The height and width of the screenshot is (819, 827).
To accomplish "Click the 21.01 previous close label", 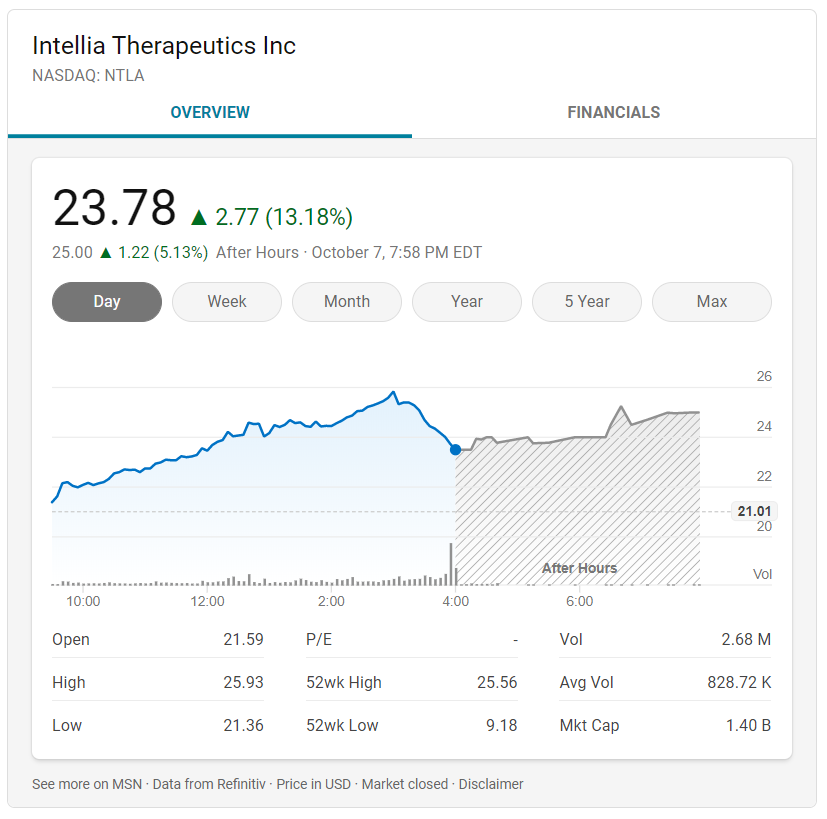I will [x=755, y=512].
